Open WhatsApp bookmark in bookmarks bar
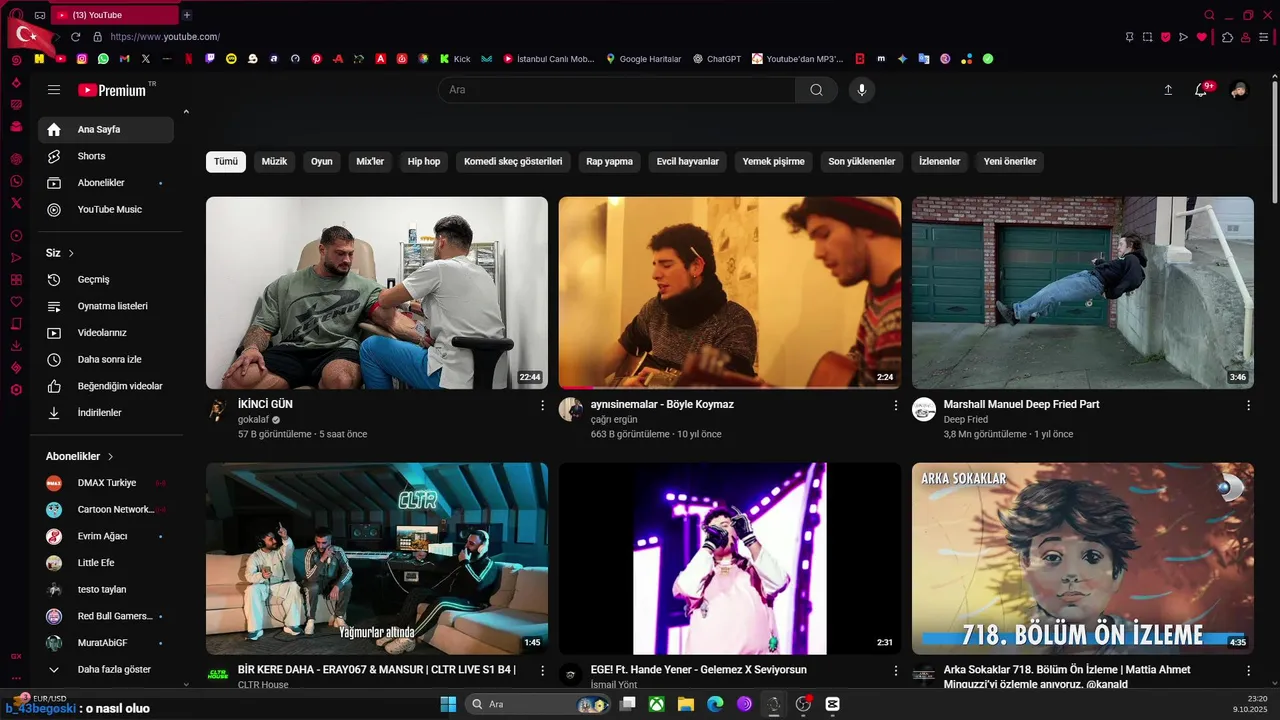Viewport: 1280px width, 720px height. (x=103, y=59)
